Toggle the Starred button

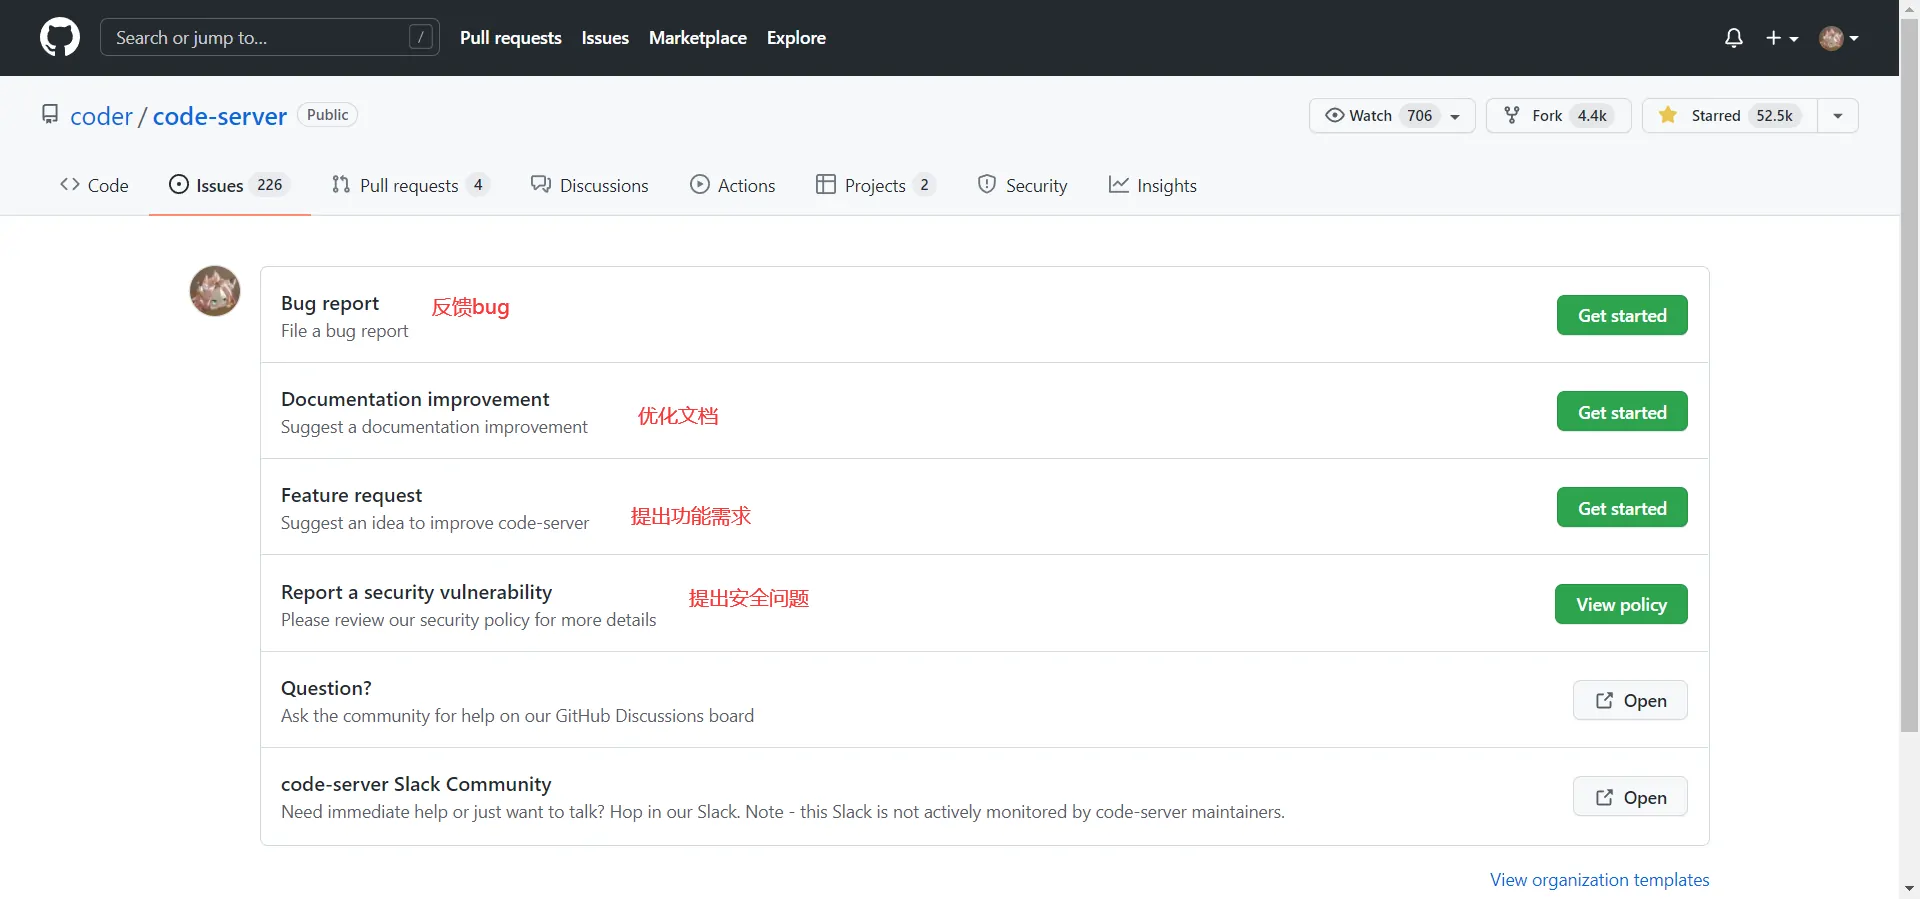(1729, 116)
